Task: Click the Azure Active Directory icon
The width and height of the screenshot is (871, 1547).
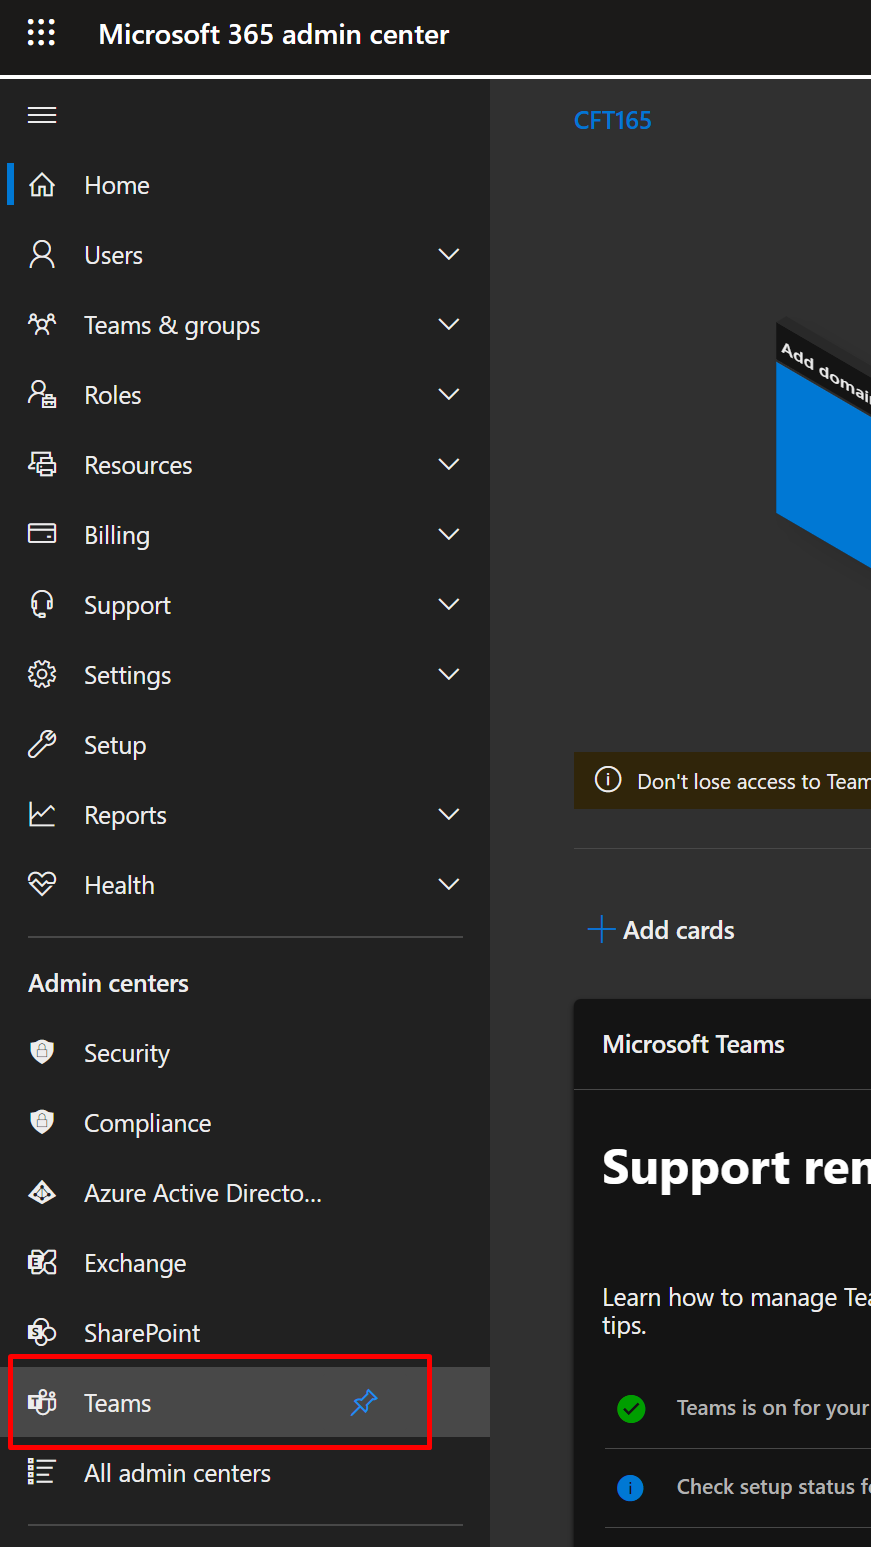Action: coord(42,1192)
